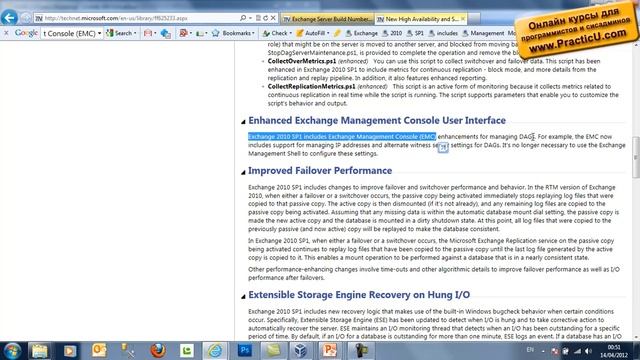Open the keys/tools taskbar icon
The width and height of the screenshot is (640, 360).
point(128,351)
